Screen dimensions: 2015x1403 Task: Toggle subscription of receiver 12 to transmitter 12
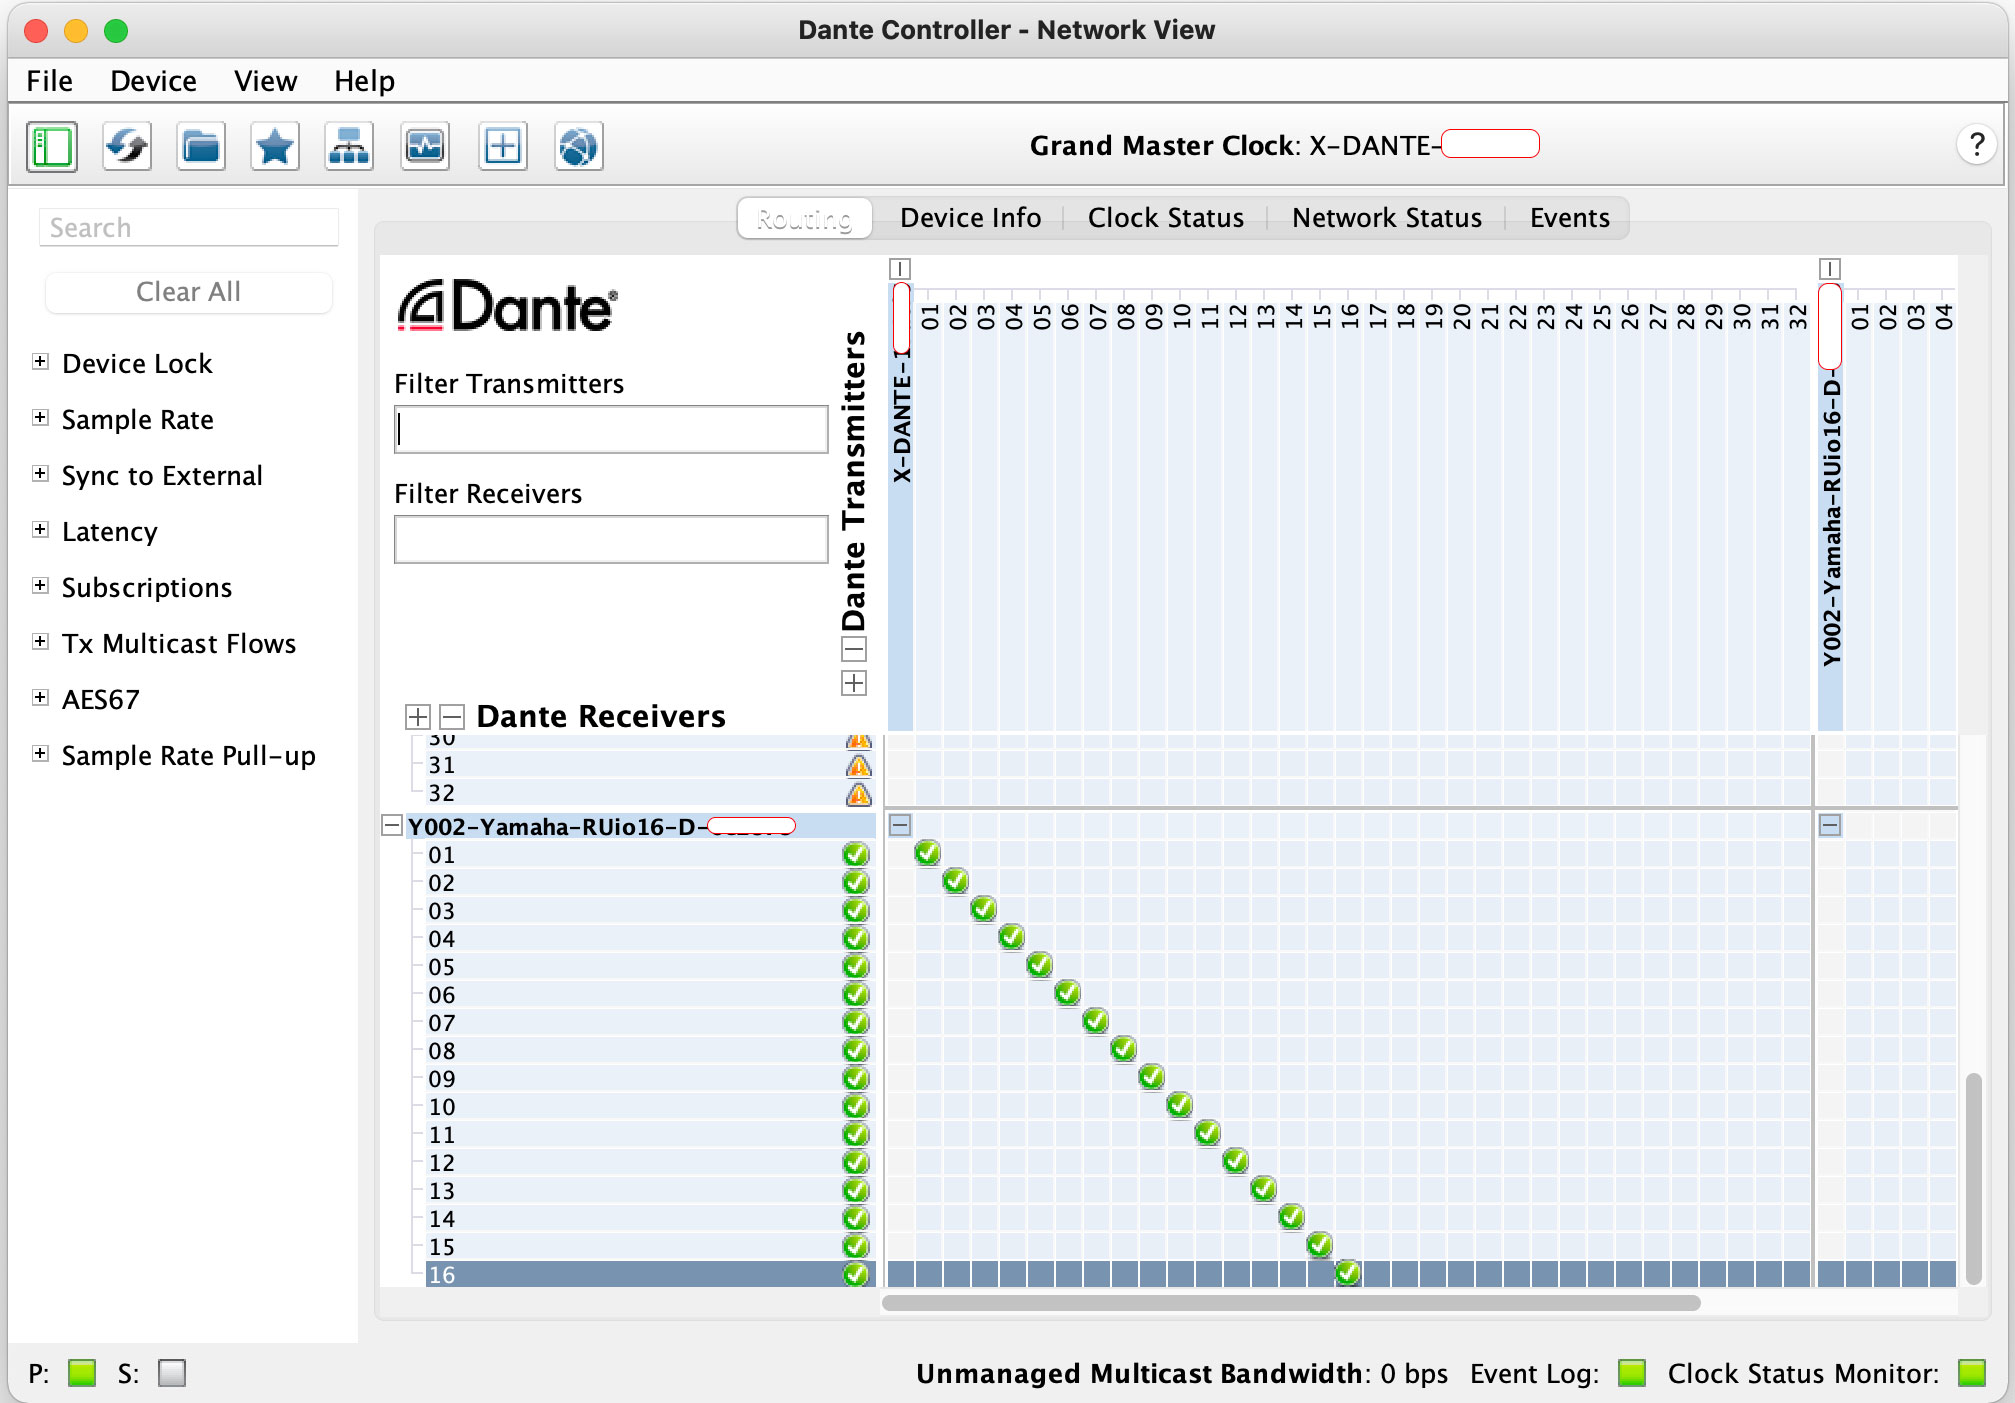[x=1236, y=1161]
